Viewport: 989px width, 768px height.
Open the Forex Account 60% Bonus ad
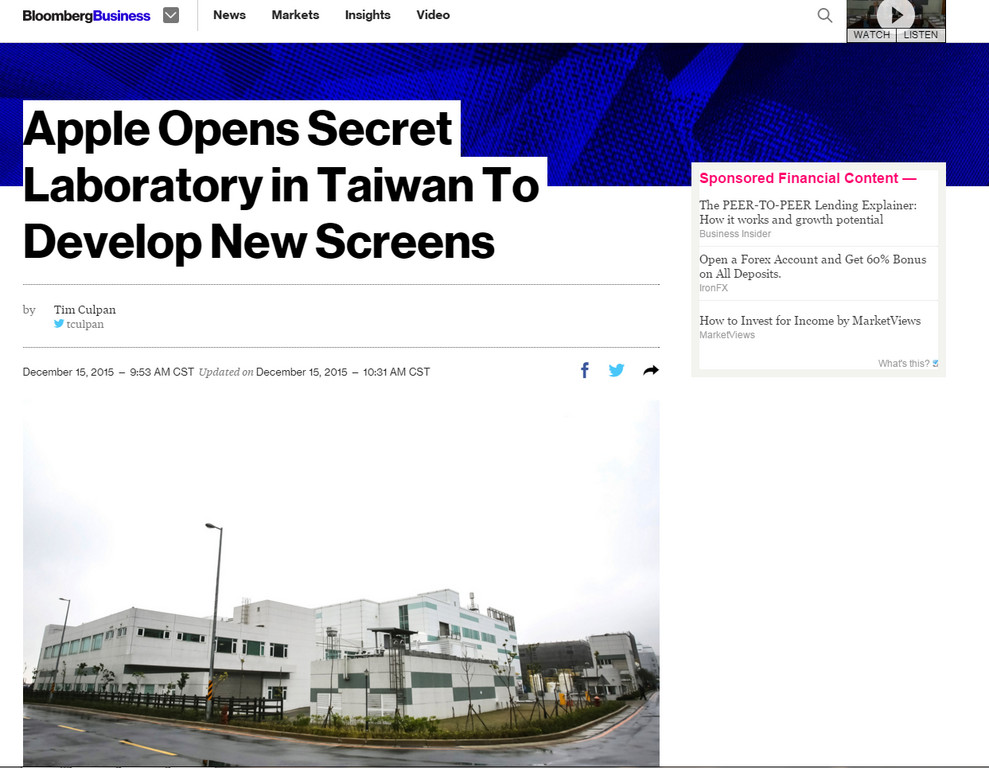[812, 266]
